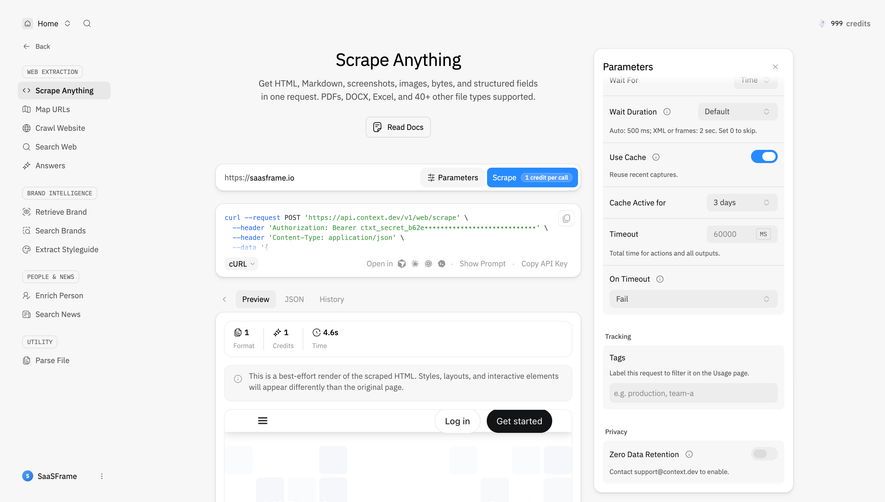This screenshot has height=502, width=885.
Task: Click the Use Cache info icon
Action: click(x=656, y=158)
